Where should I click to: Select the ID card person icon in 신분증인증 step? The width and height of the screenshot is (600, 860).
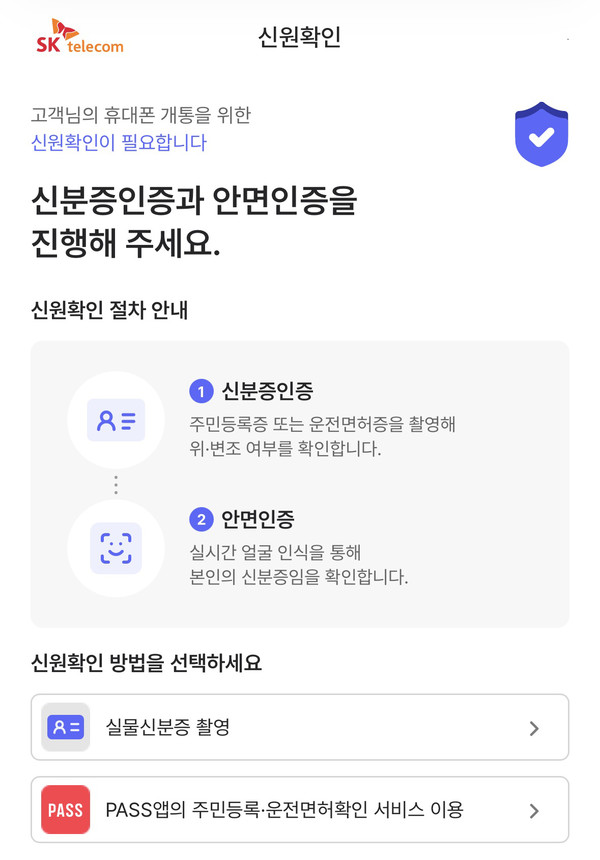tap(116, 420)
